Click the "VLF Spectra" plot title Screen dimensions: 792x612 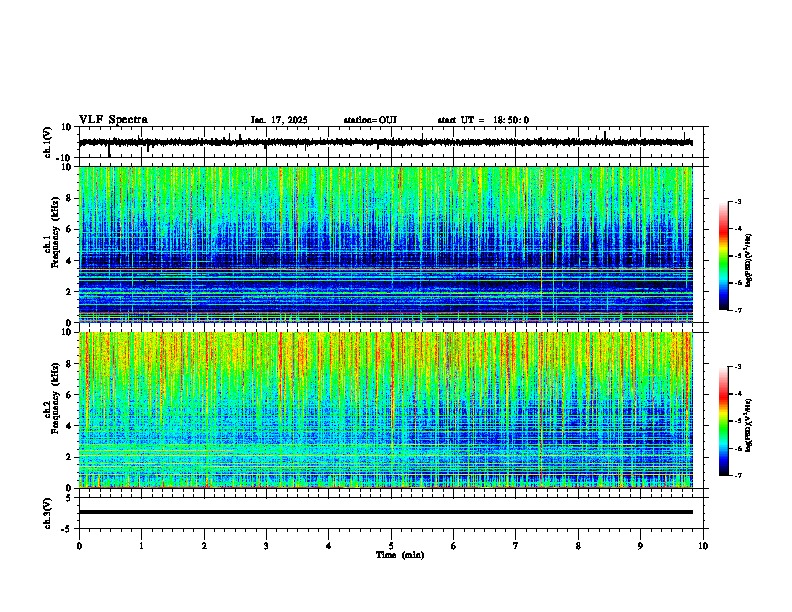pos(113,120)
